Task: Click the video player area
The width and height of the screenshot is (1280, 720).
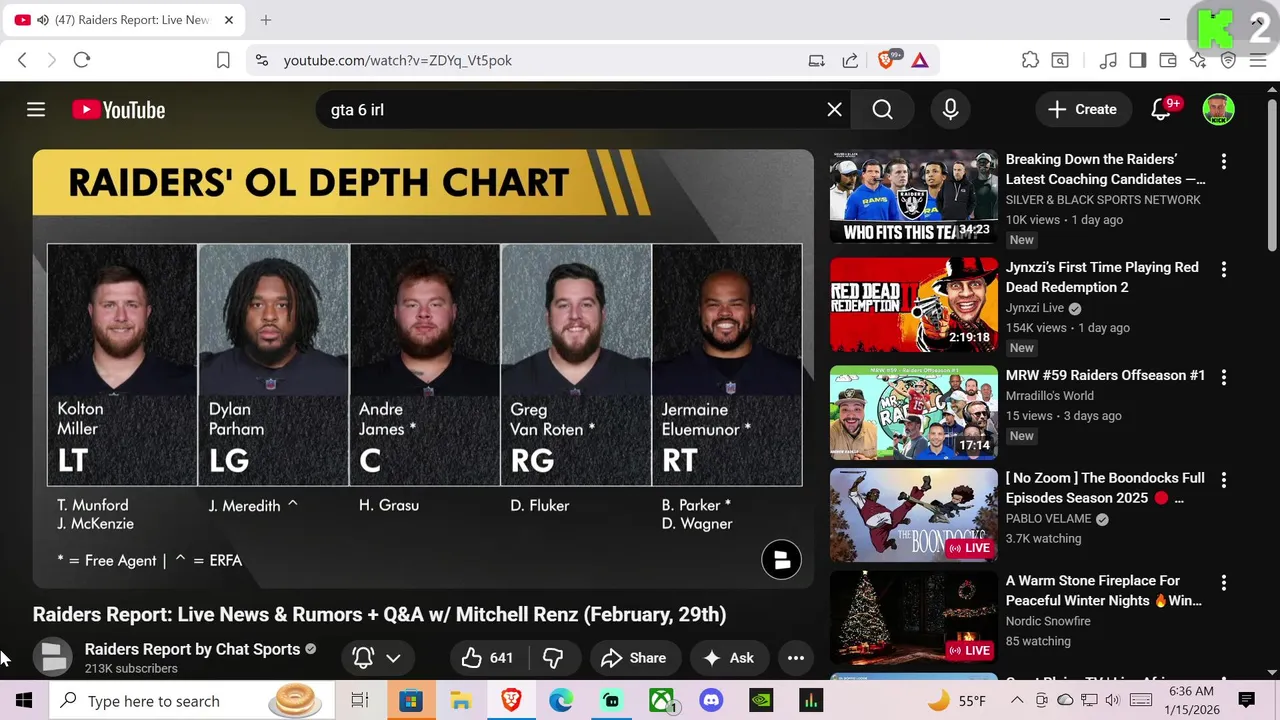Action: point(423,369)
